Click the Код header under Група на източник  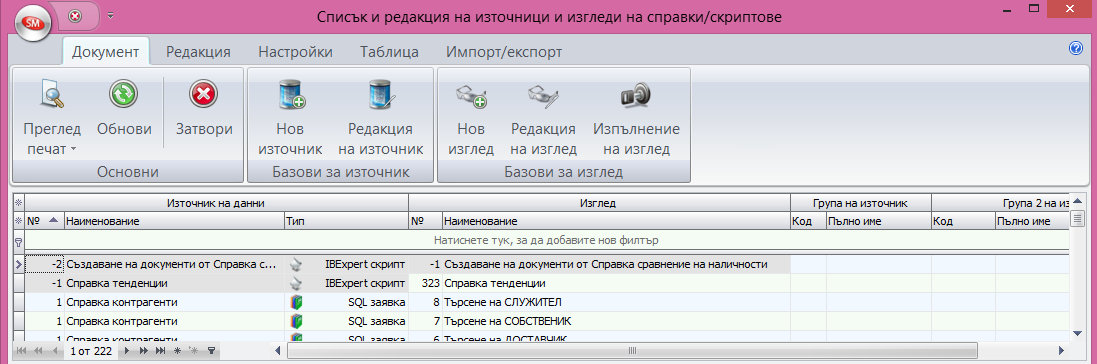(x=808, y=220)
